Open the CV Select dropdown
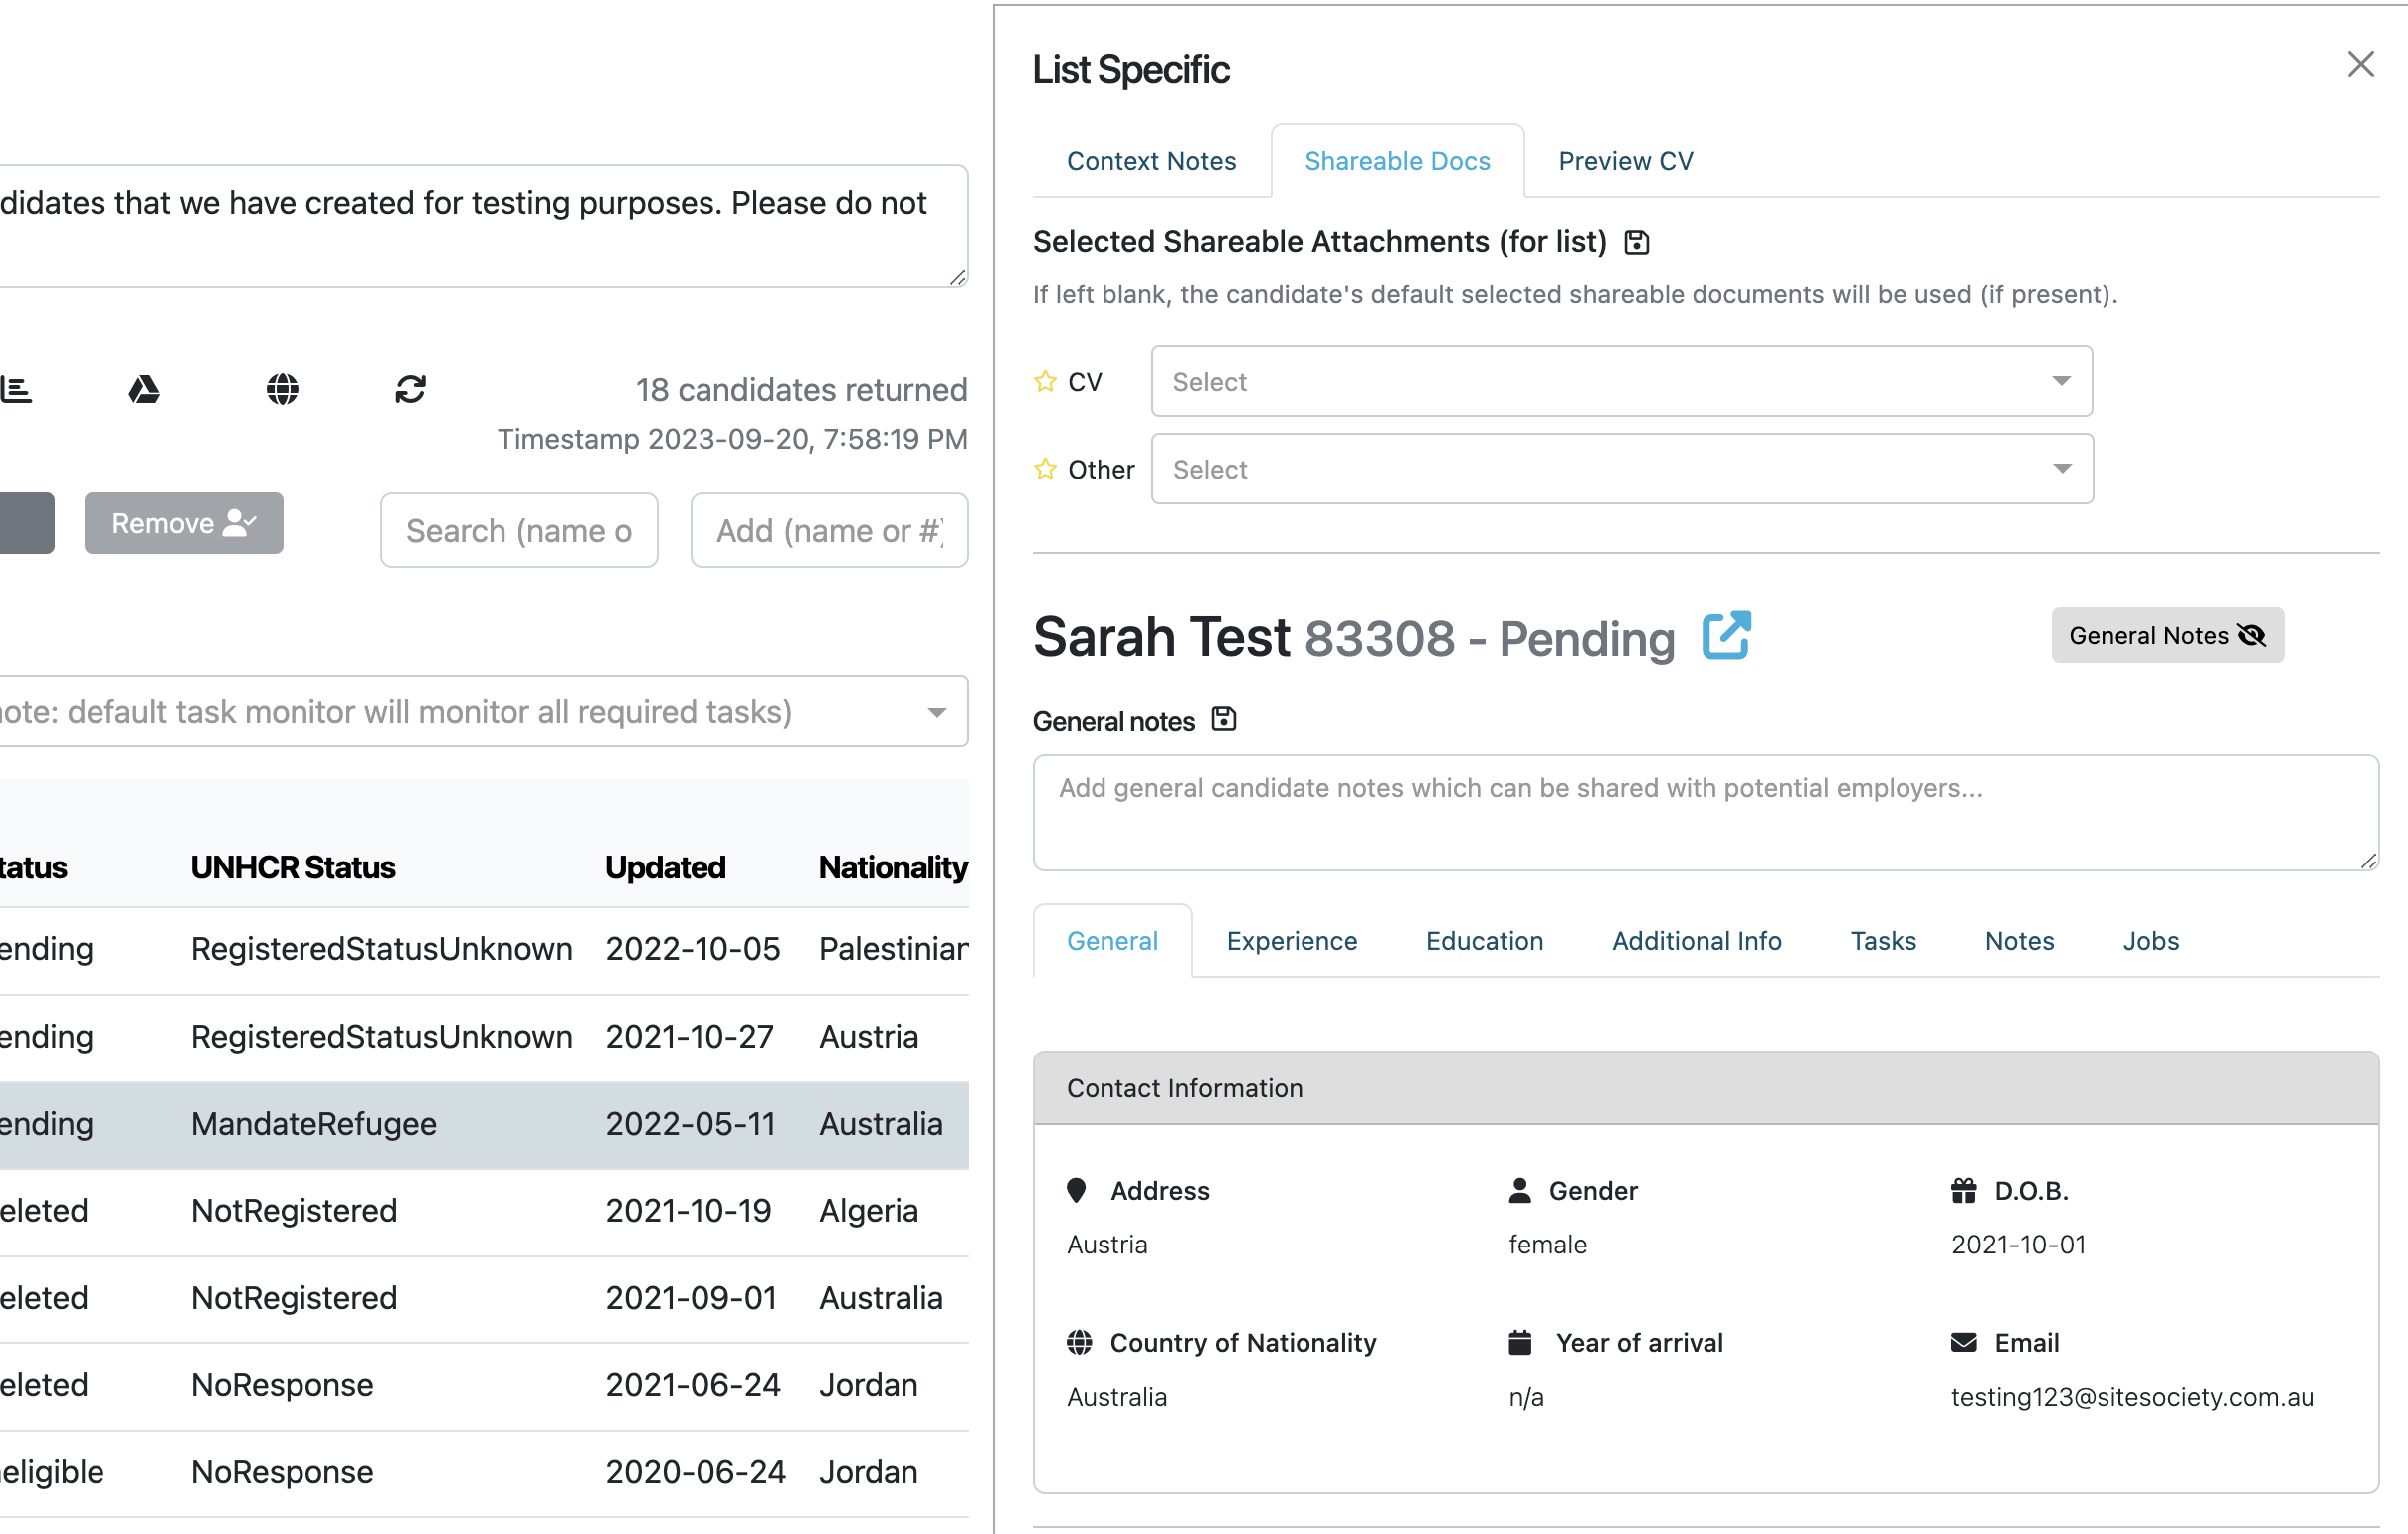 1620,381
